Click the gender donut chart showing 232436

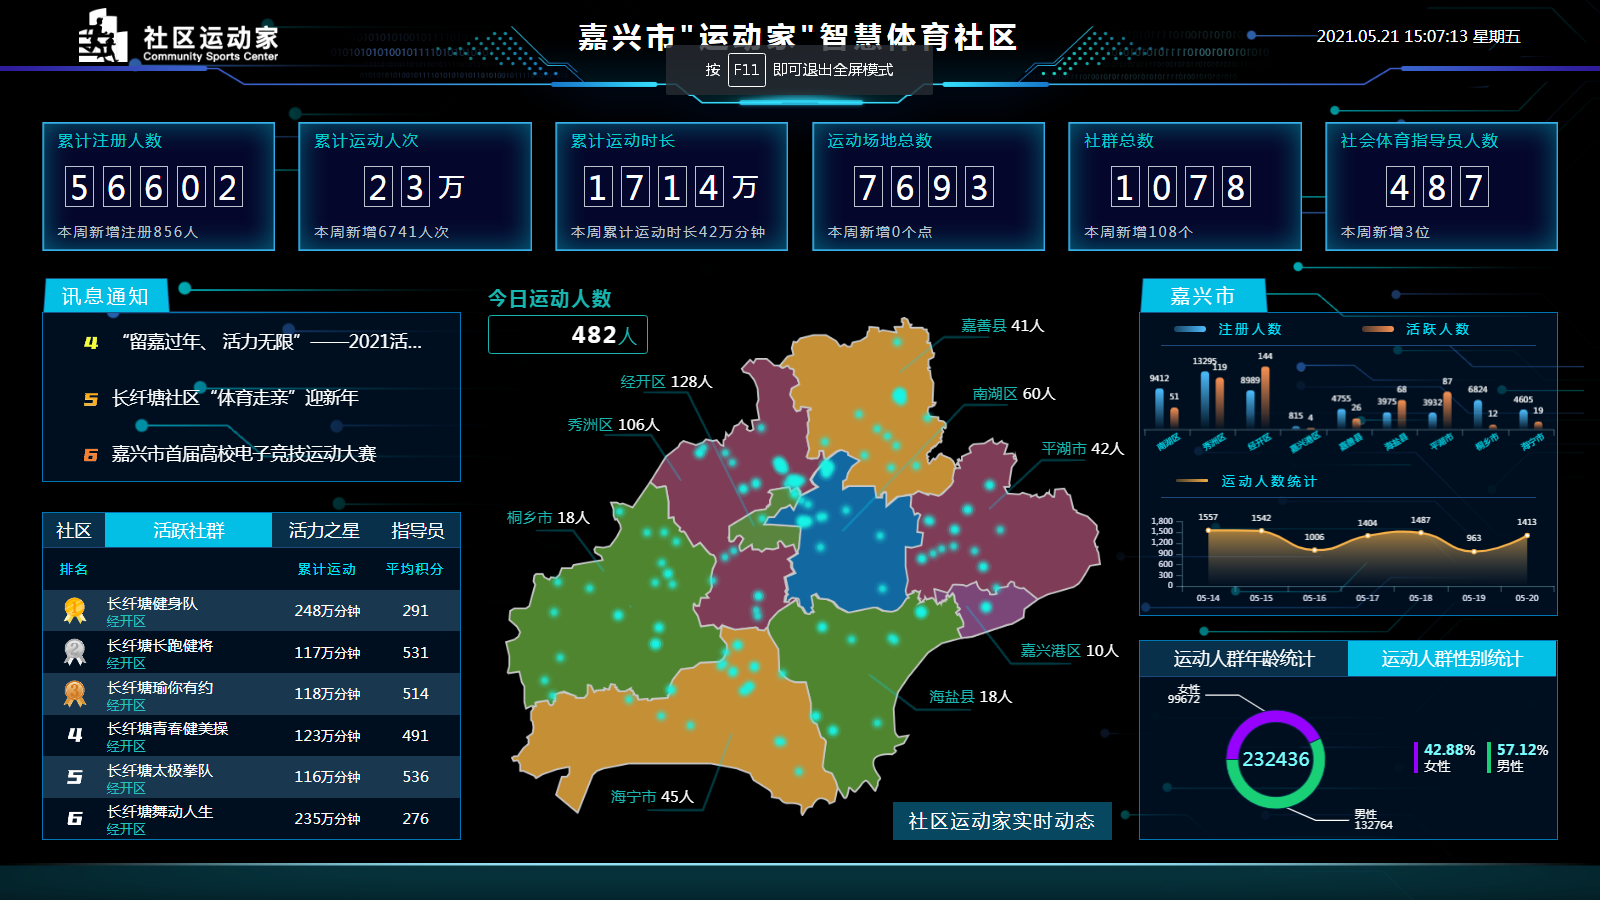click(1275, 759)
